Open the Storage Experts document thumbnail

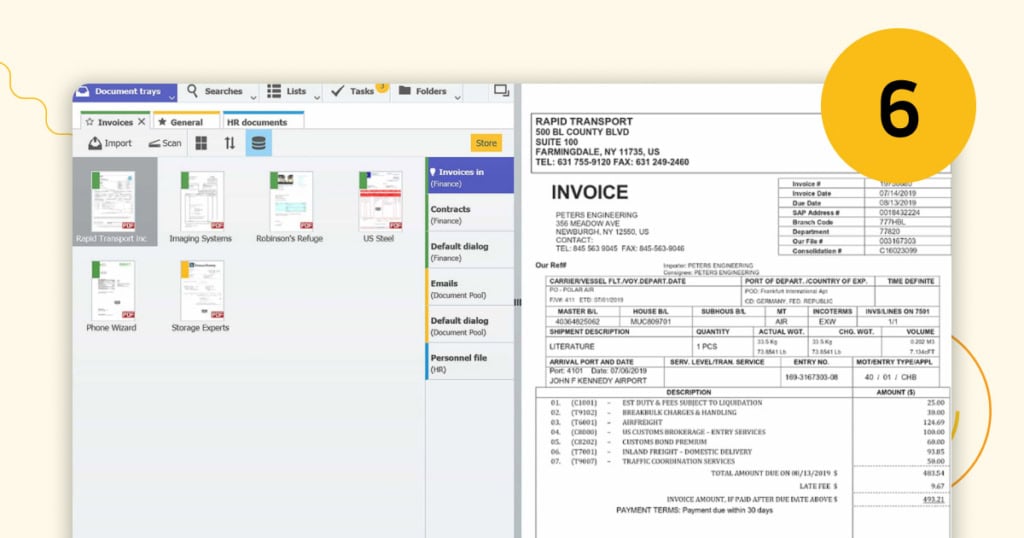pyautogui.click(x=201, y=294)
